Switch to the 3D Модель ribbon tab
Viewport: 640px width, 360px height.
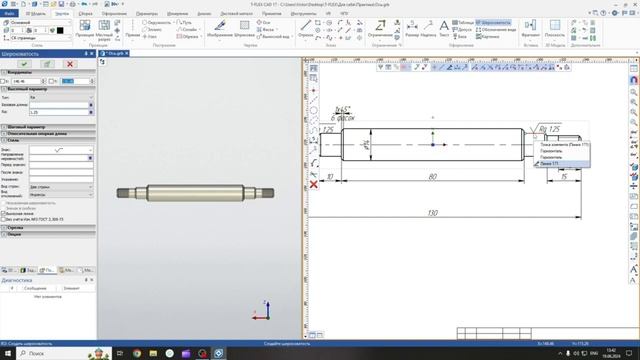click(x=36, y=13)
